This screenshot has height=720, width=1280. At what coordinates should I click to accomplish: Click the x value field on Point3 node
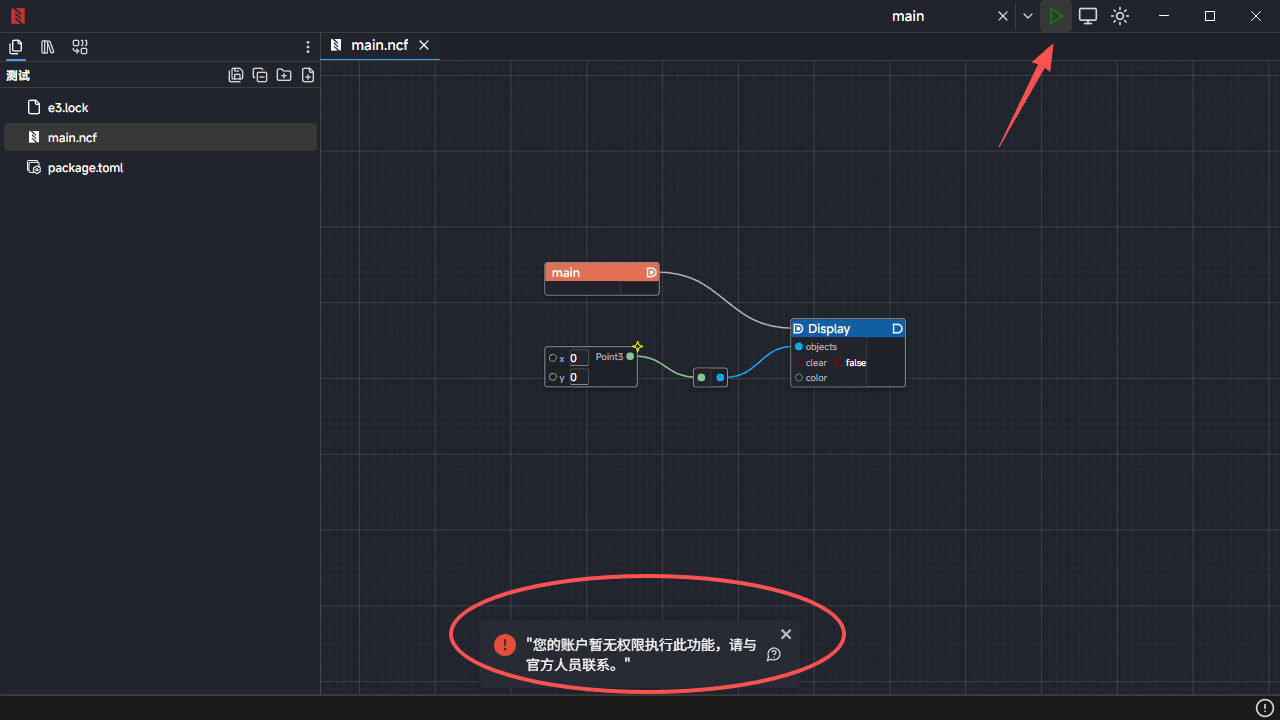tap(577, 358)
